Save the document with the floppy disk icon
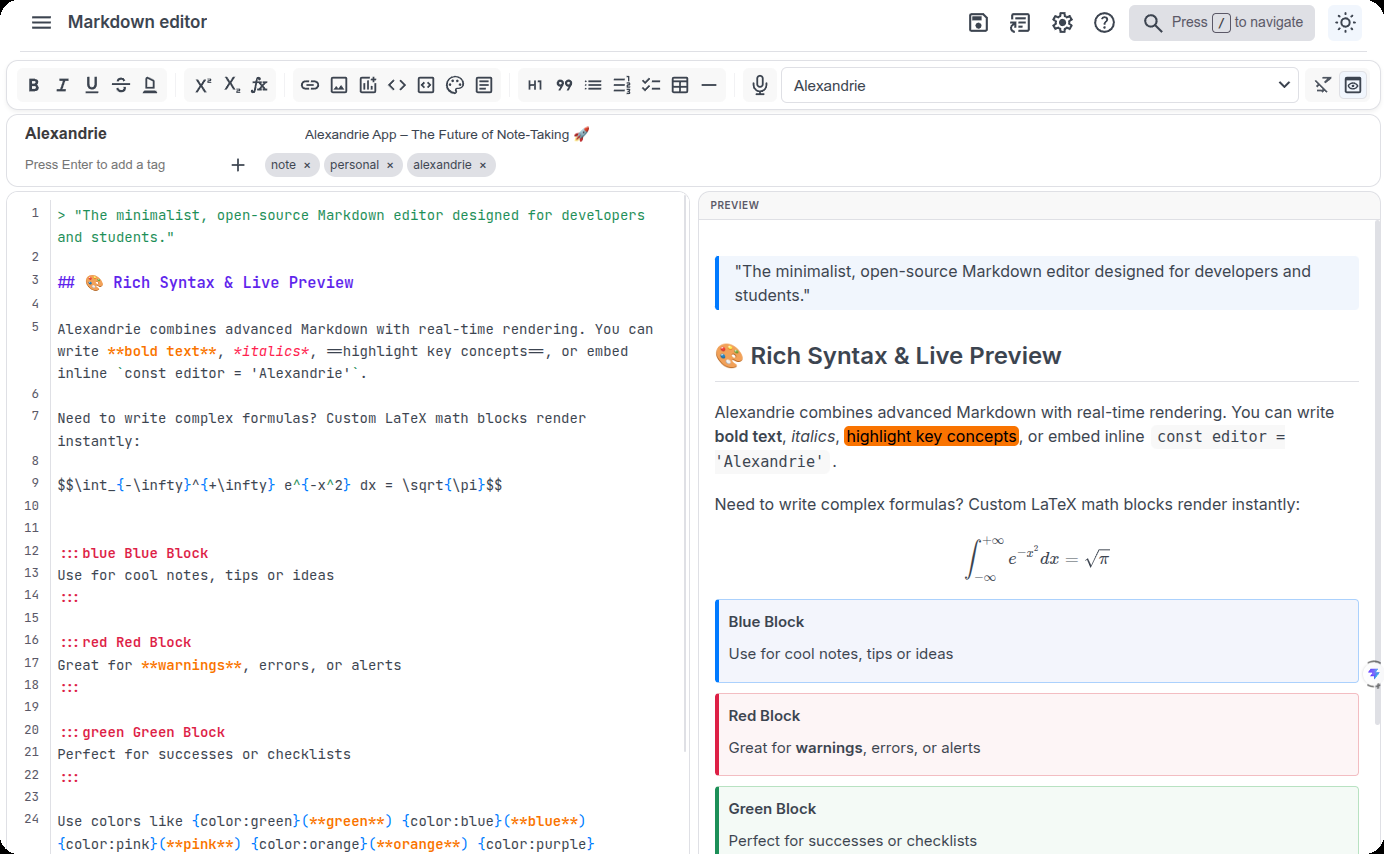Viewport: 1384px width, 854px height. pyautogui.click(x=979, y=22)
